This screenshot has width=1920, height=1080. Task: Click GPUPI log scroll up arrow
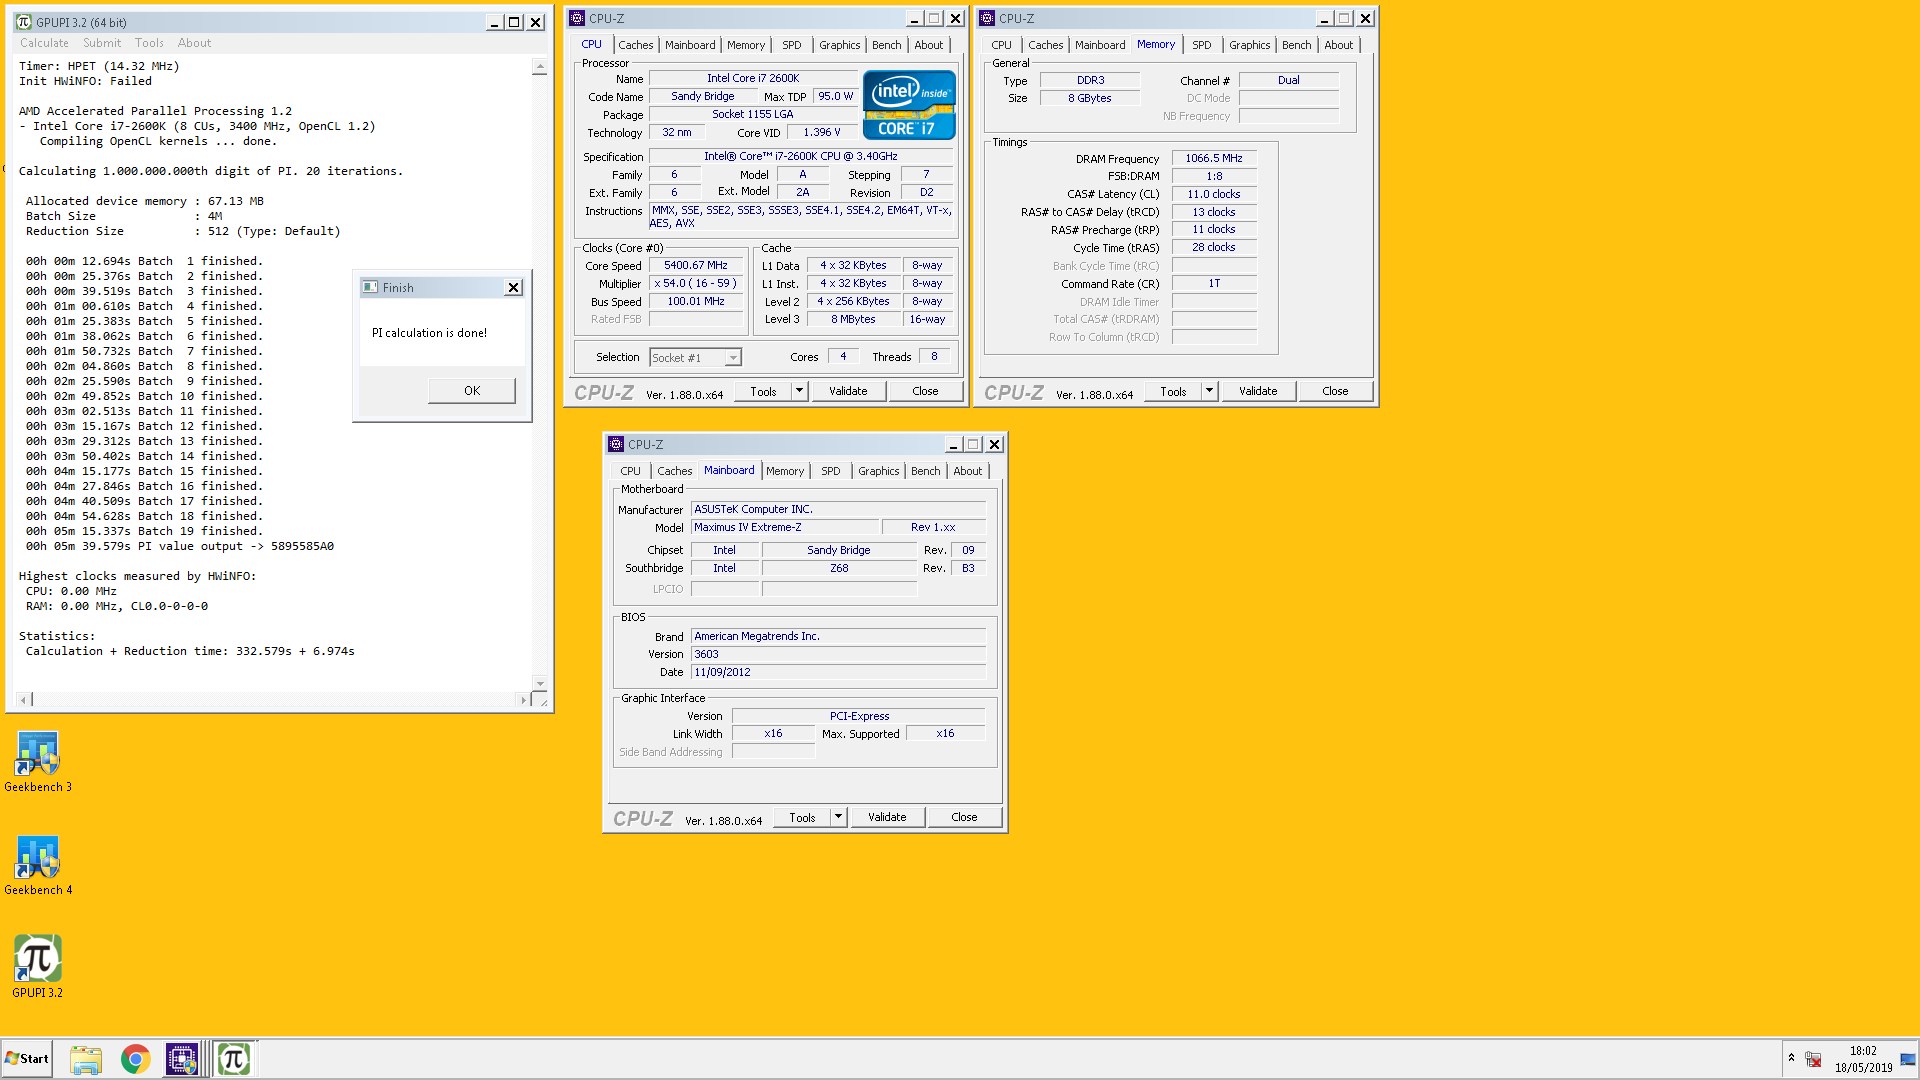540,67
